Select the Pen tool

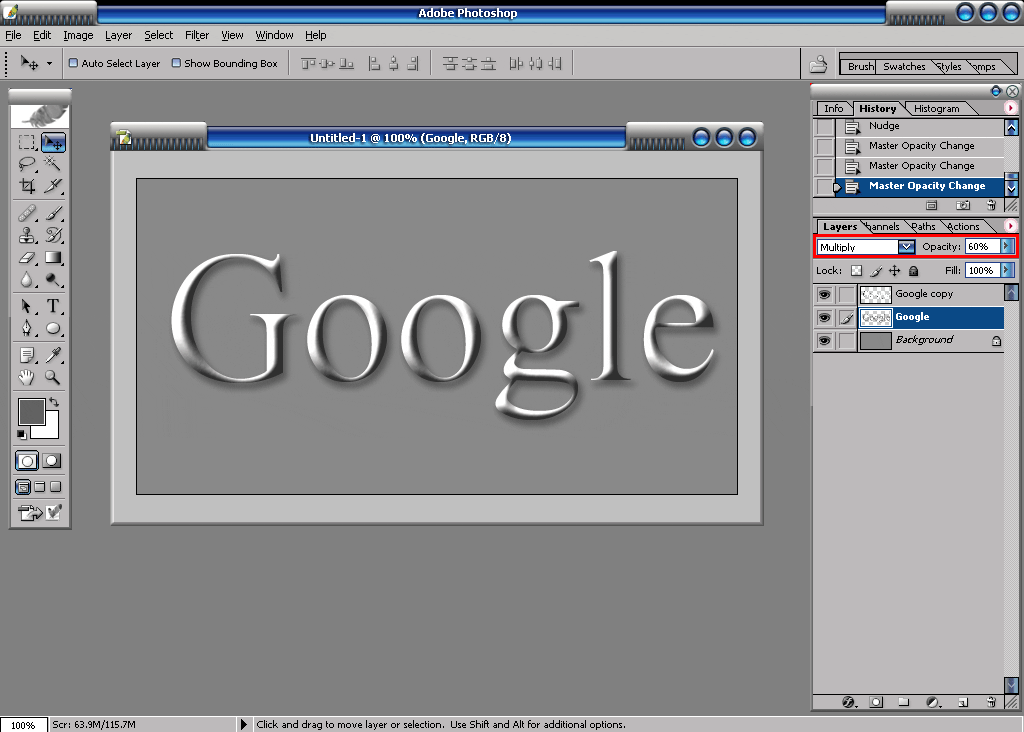[27, 328]
